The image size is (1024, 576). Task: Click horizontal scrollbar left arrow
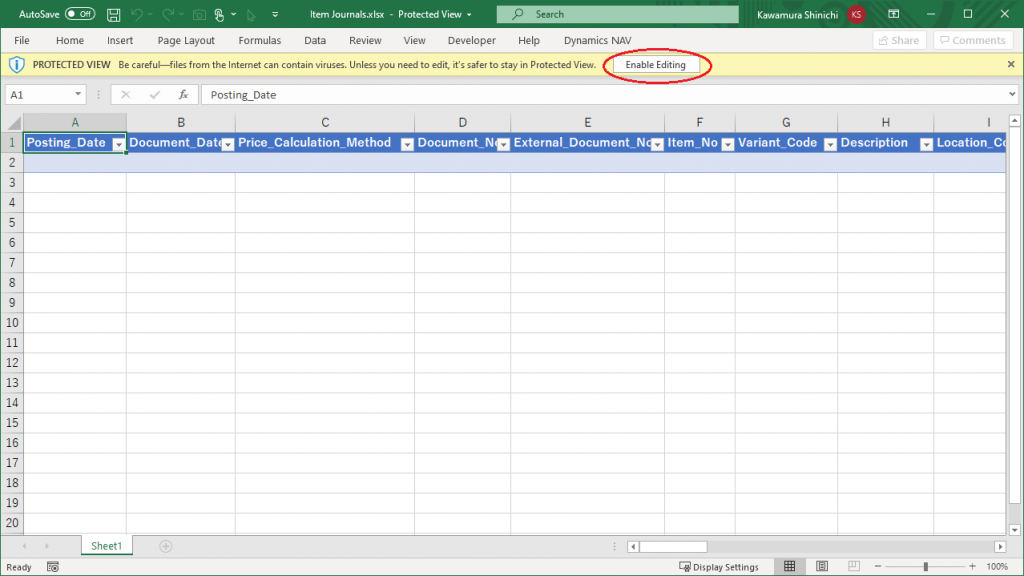633,547
